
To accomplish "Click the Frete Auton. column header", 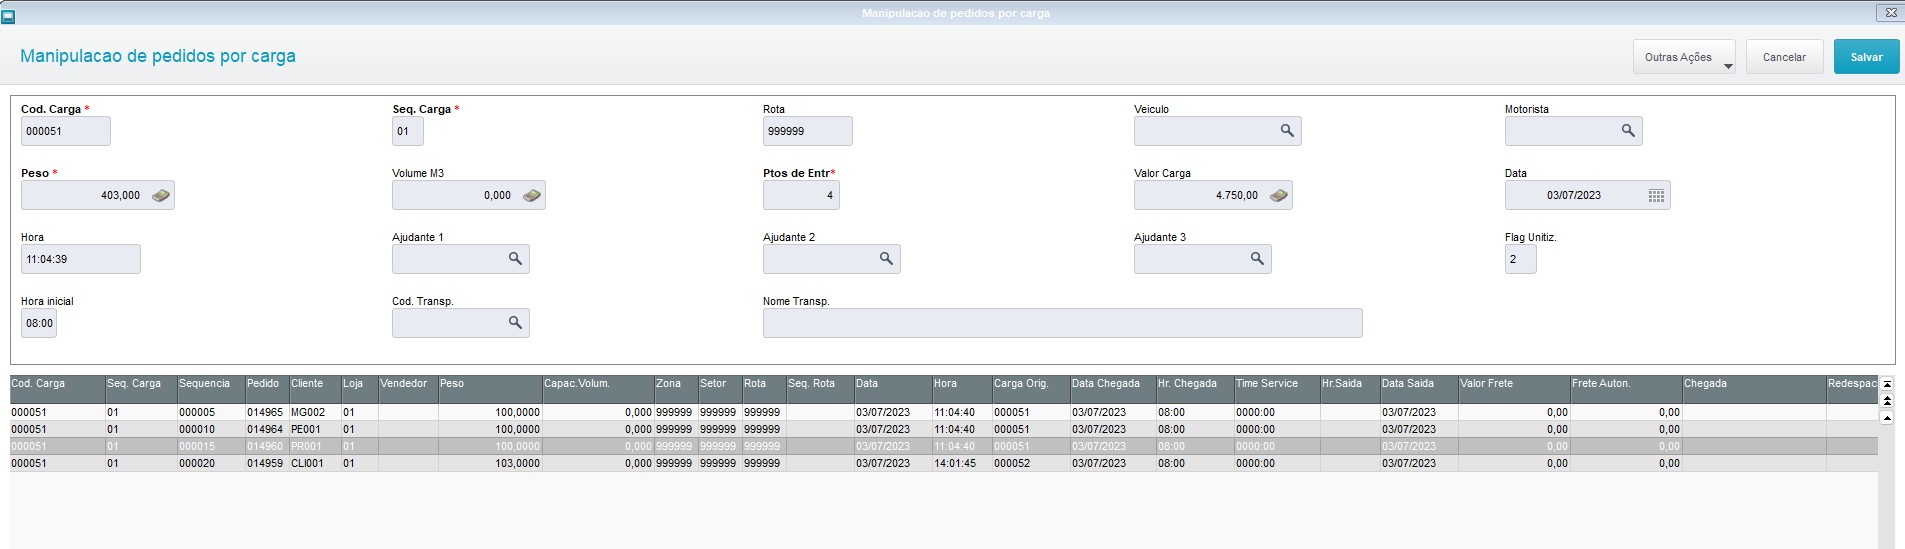I will click(1626, 389).
